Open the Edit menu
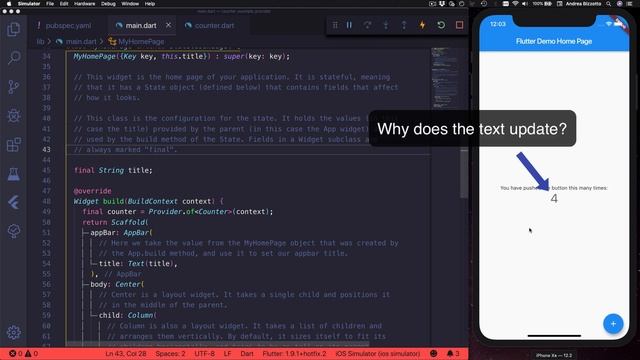This screenshot has width=640, height=360. point(64,4)
